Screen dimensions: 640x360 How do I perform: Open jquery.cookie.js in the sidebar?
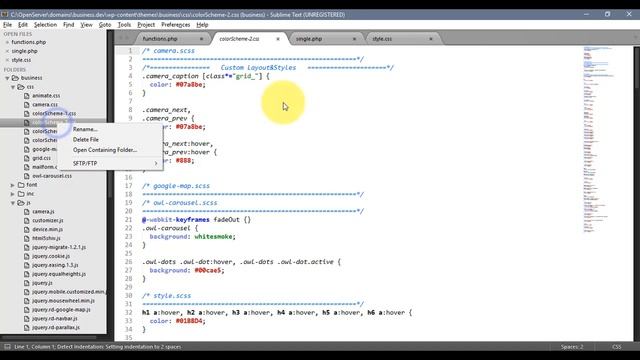coord(51,256)
